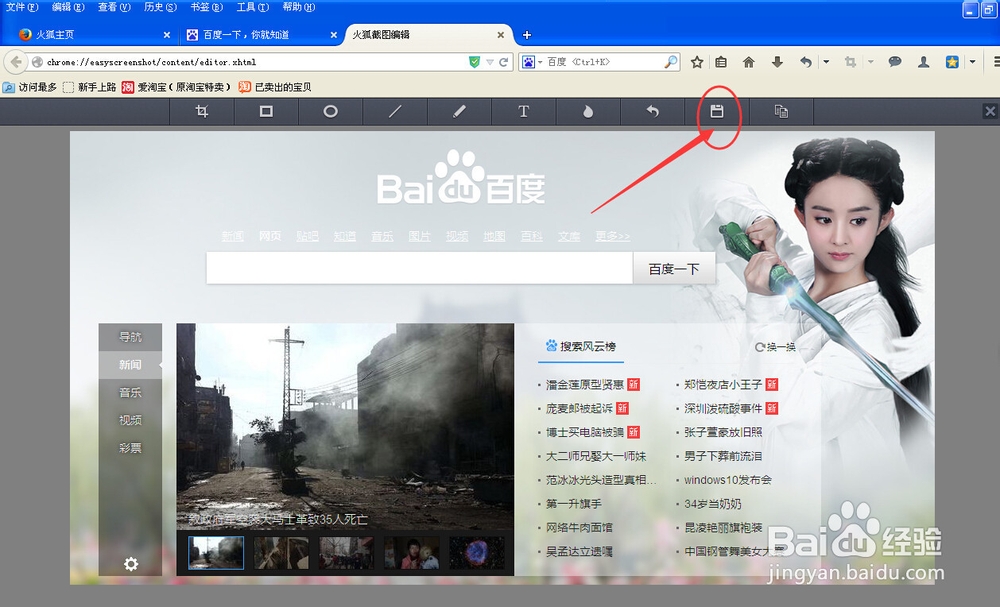Open the search engine selector dropdown
This screenshot has width=1000, height=607.
point(531,62)
